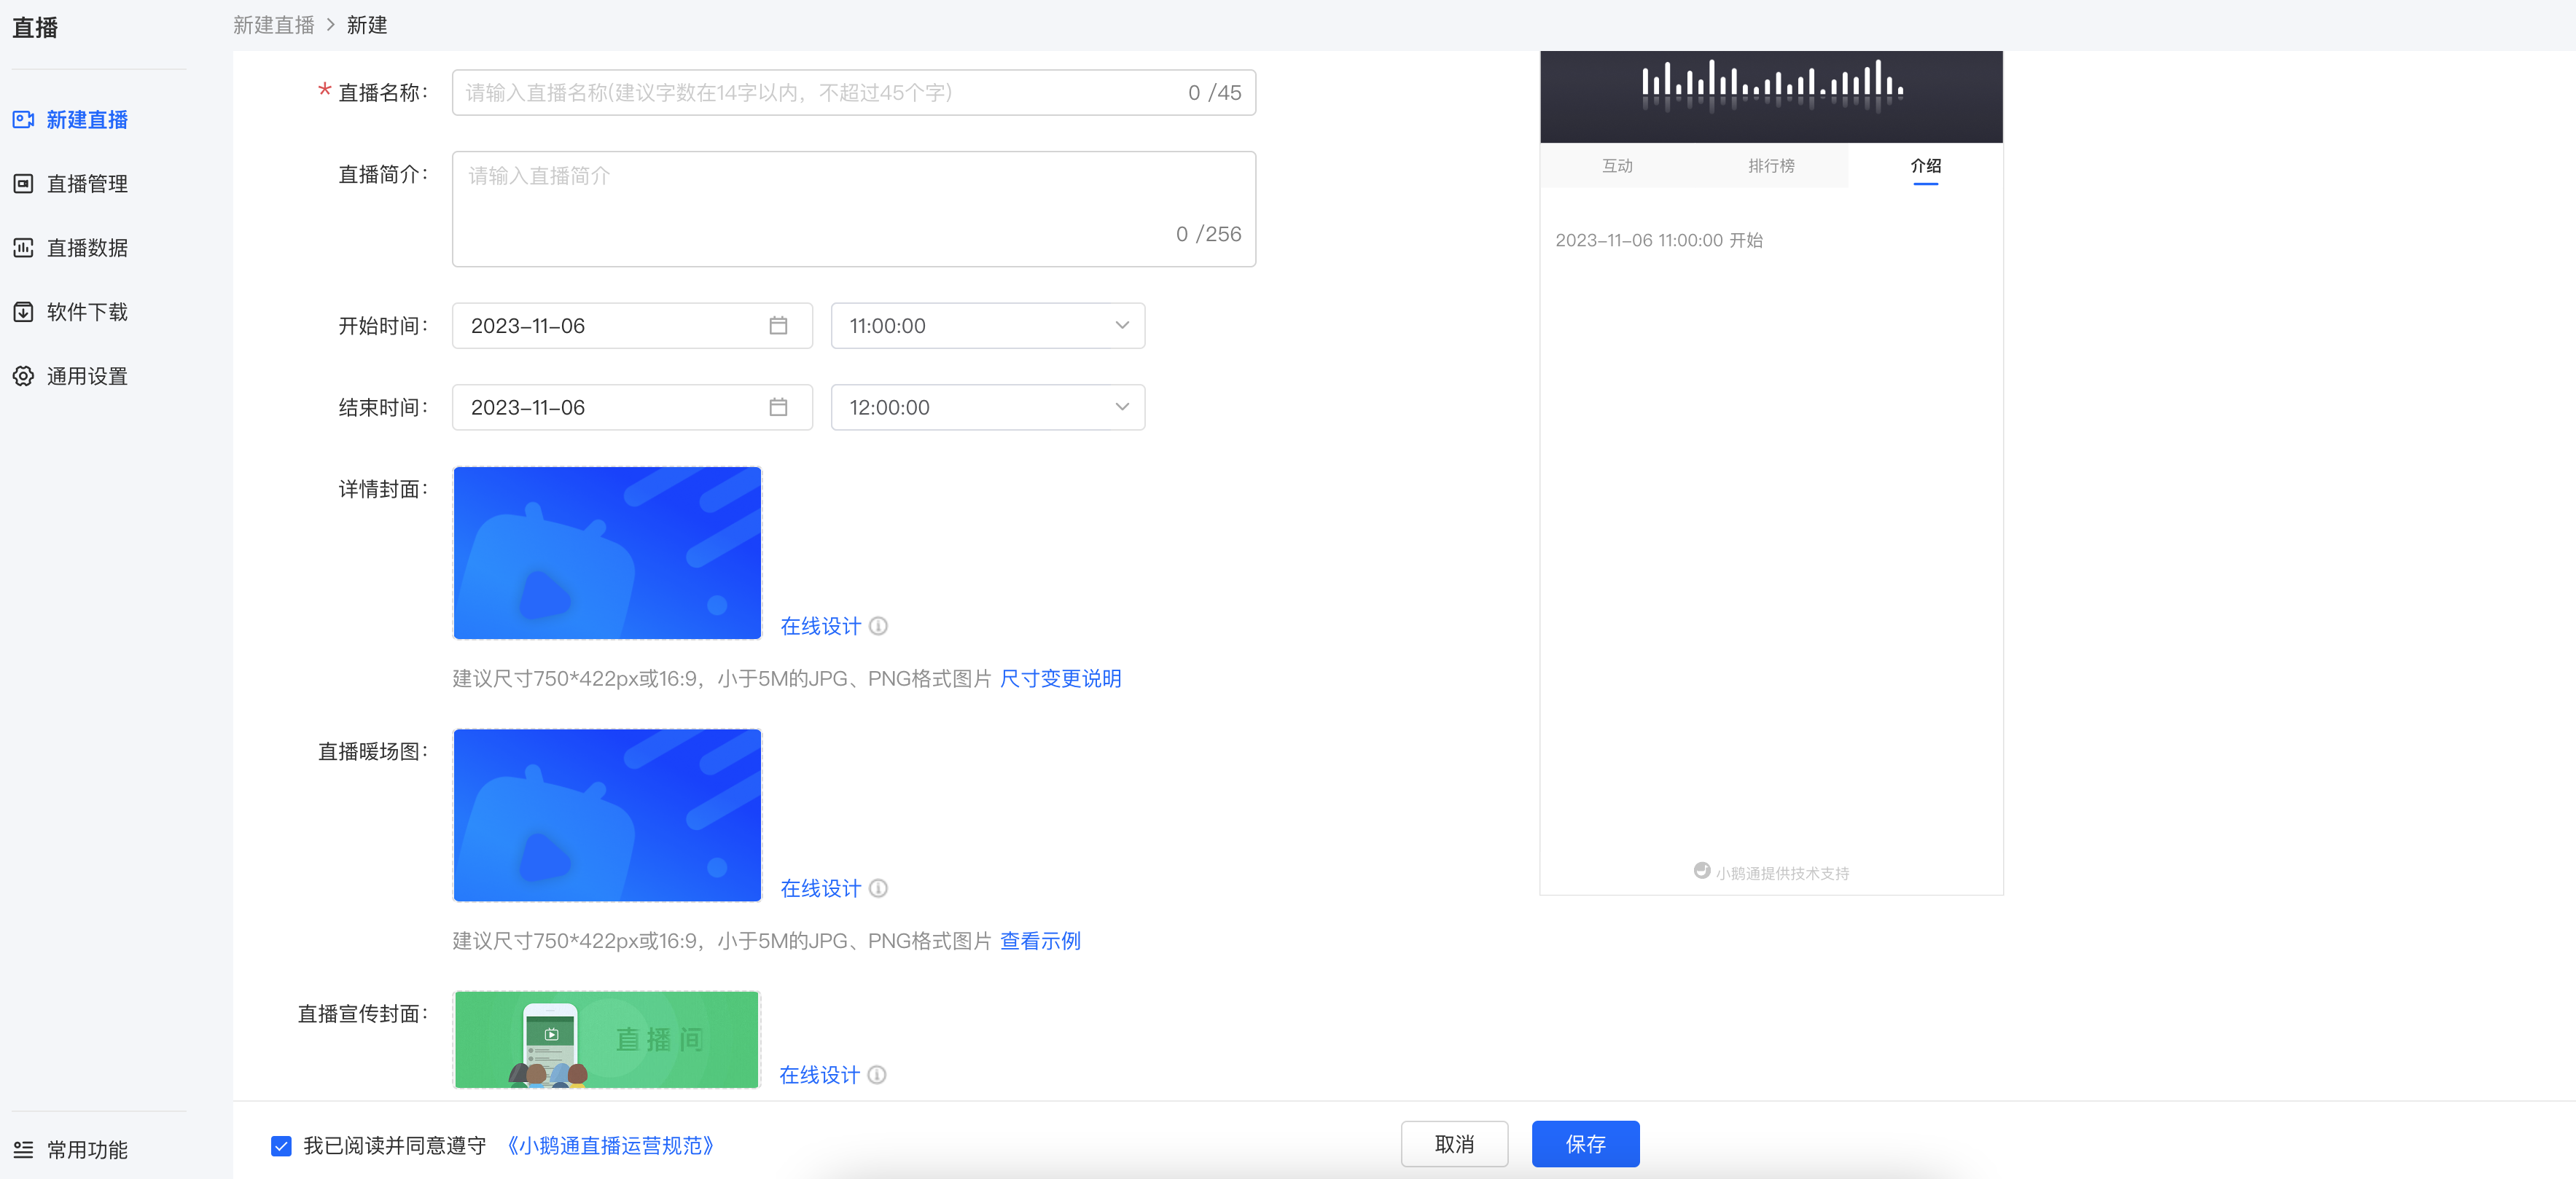Click the 直播数据 chart icon
The height and width of the screenshot is (1179, 2576).
[x=23, y=248]
